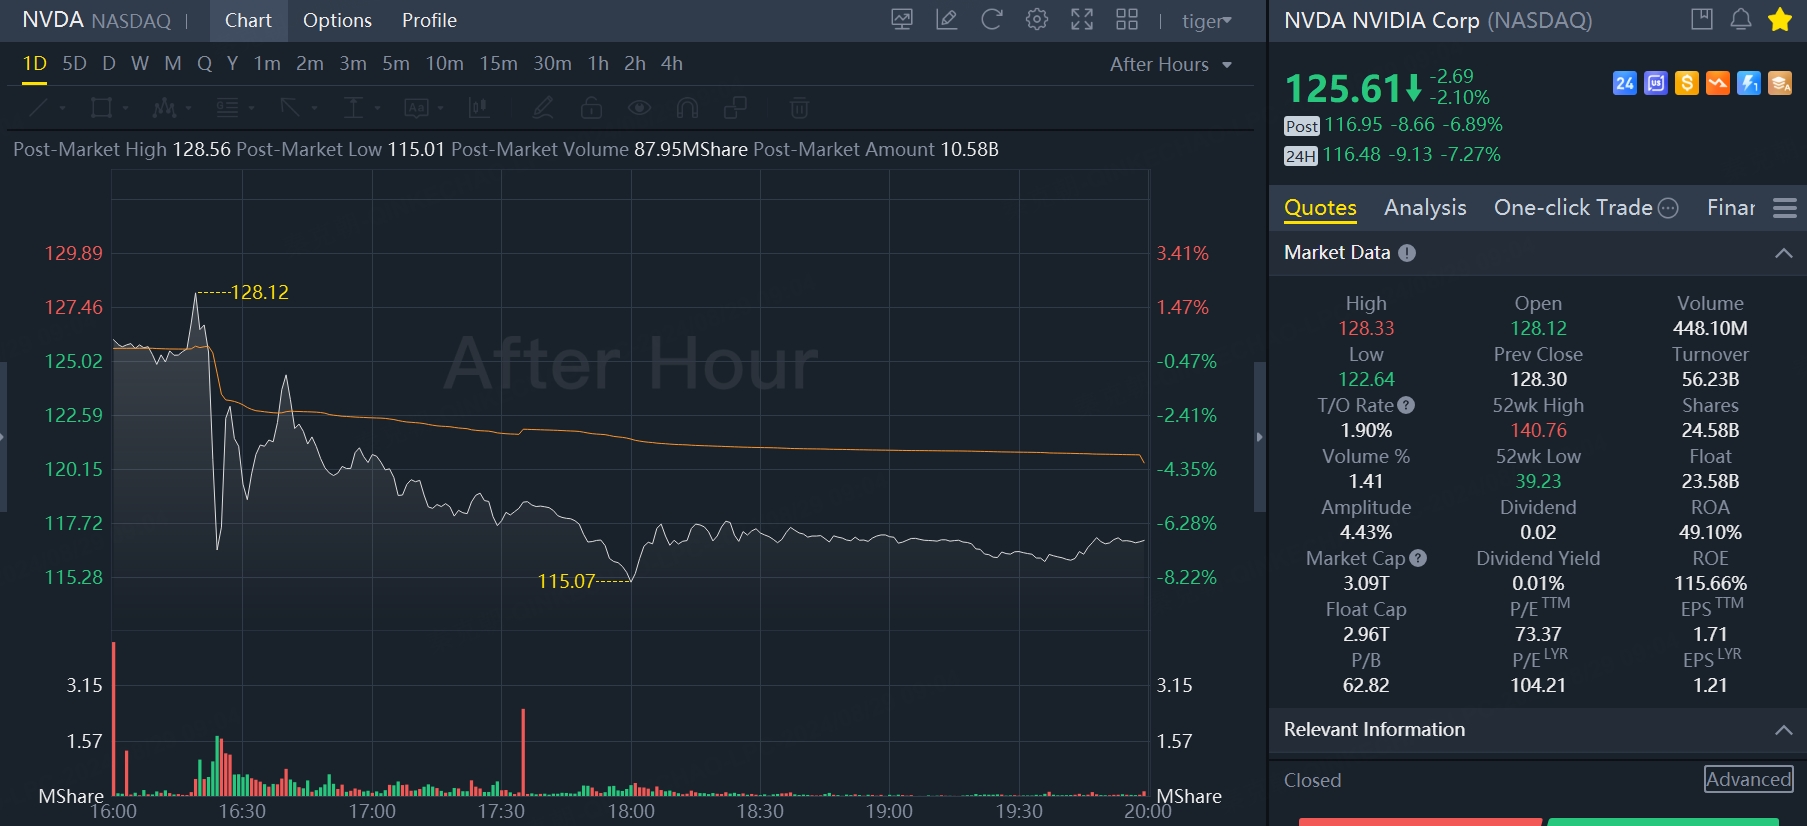This screenshot has height=826, width=1807.
Task: Open info tooltip next to Market Data
Action: (x=1407, y=253)
